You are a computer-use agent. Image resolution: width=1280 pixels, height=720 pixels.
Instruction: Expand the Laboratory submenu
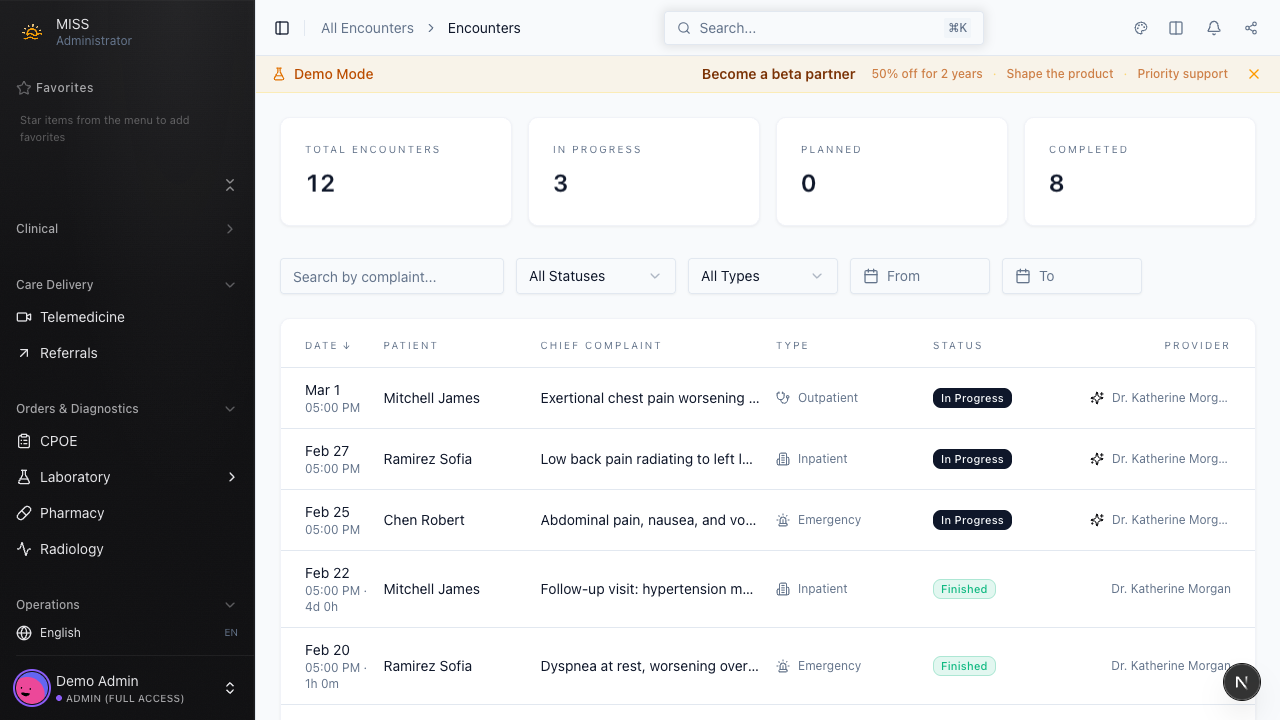232,477
